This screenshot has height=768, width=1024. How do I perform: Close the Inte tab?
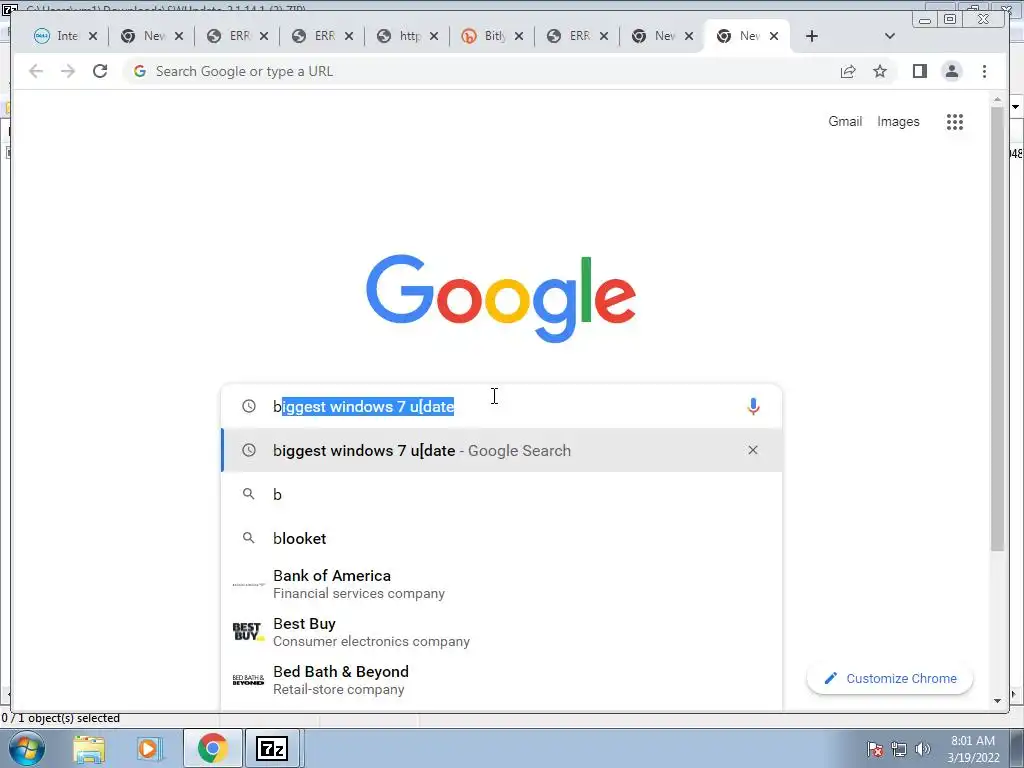coord(93,36)
